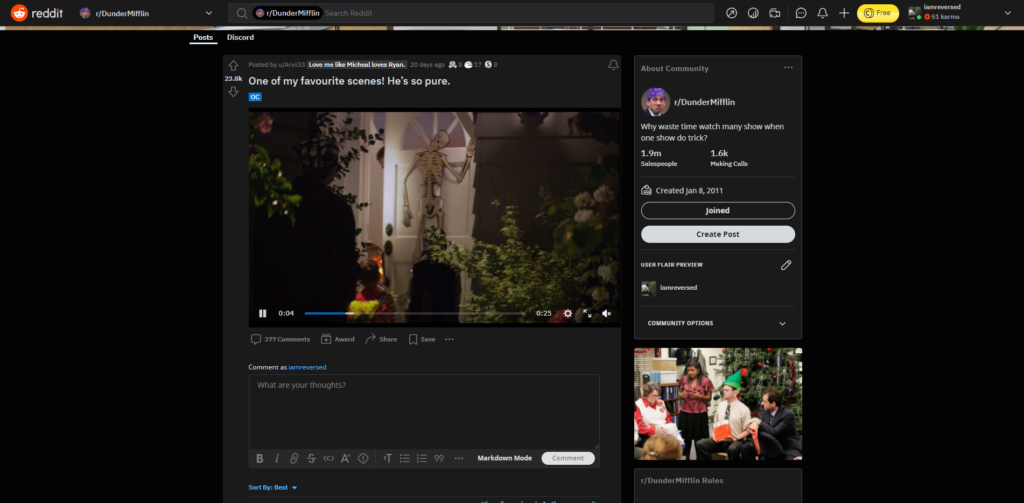The image size is (1024, 503).
Task: Upvote the favourite scenes post
Action: [x=233, y=65]
